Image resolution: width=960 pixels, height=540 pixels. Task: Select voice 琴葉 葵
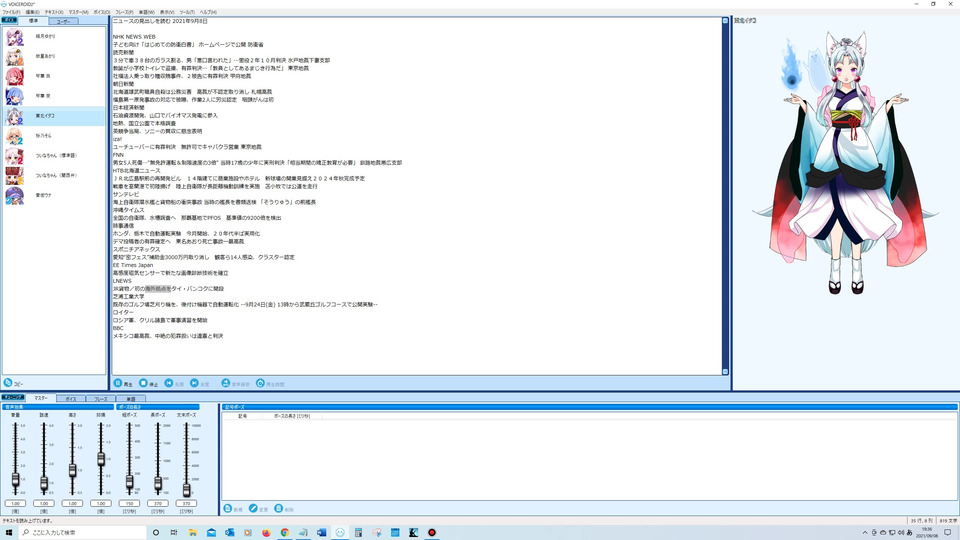(54, 96)
